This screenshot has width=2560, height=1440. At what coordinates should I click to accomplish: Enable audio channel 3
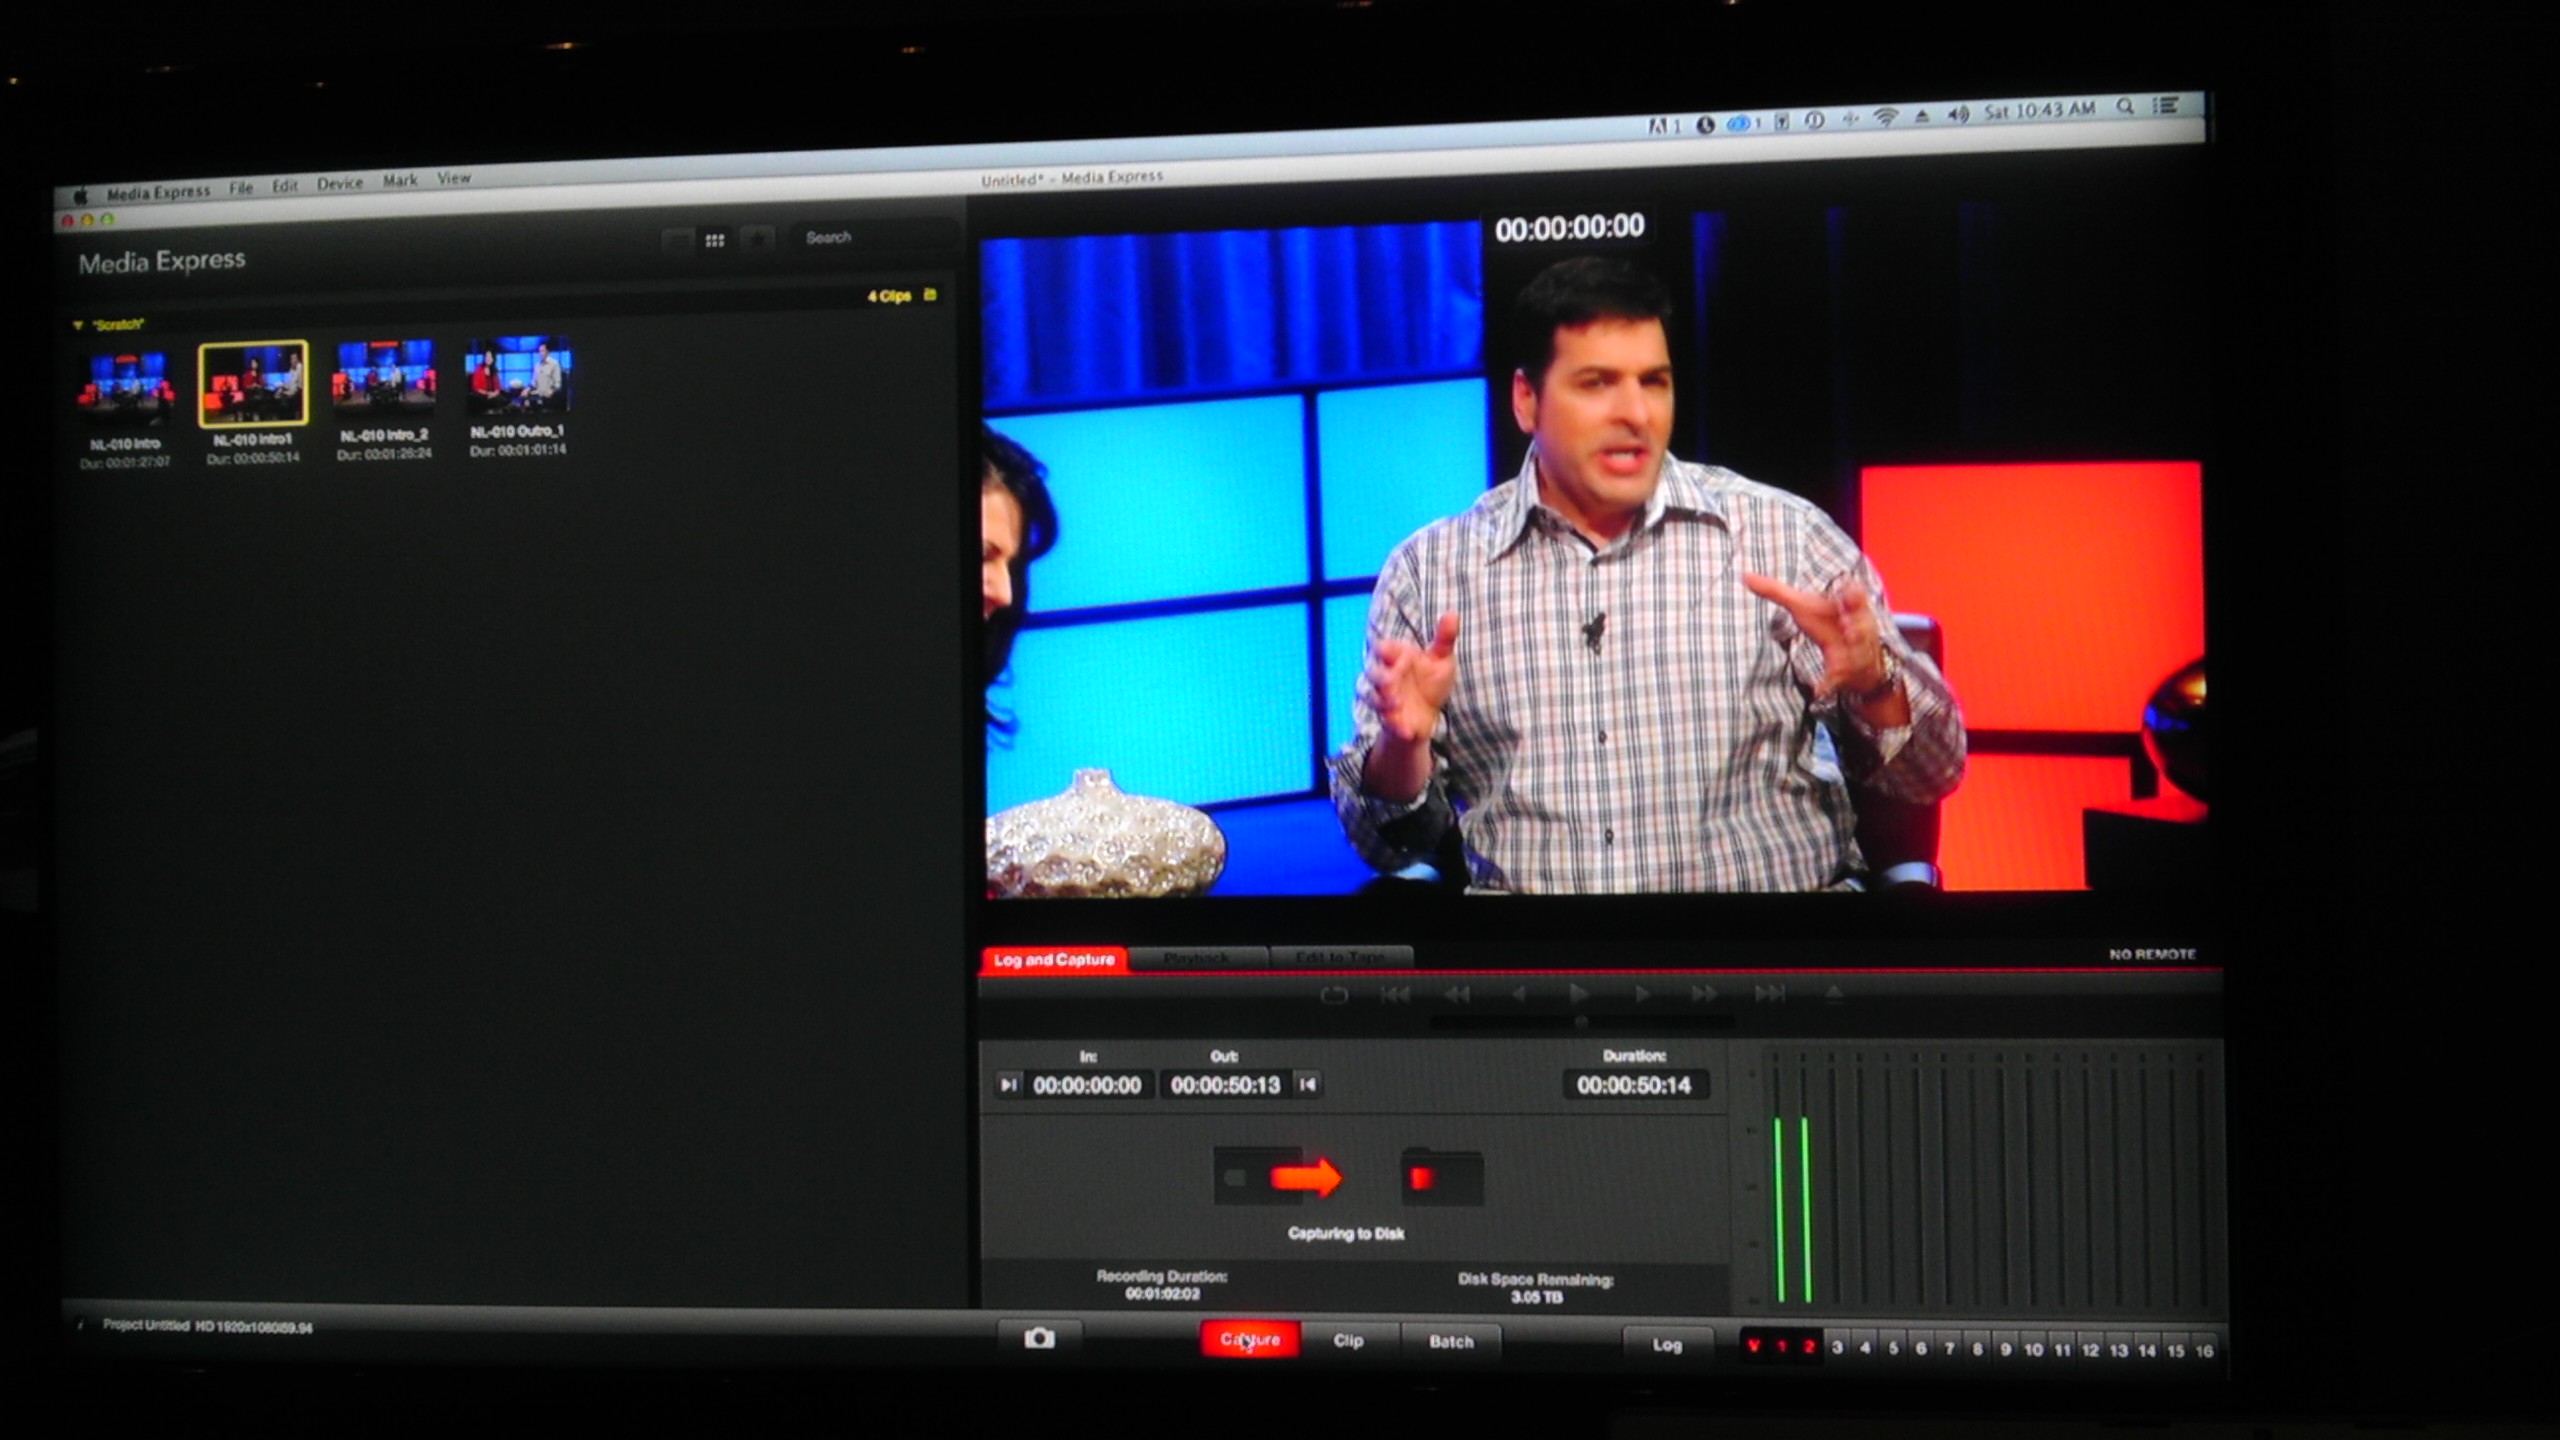coord(1837,1347)
